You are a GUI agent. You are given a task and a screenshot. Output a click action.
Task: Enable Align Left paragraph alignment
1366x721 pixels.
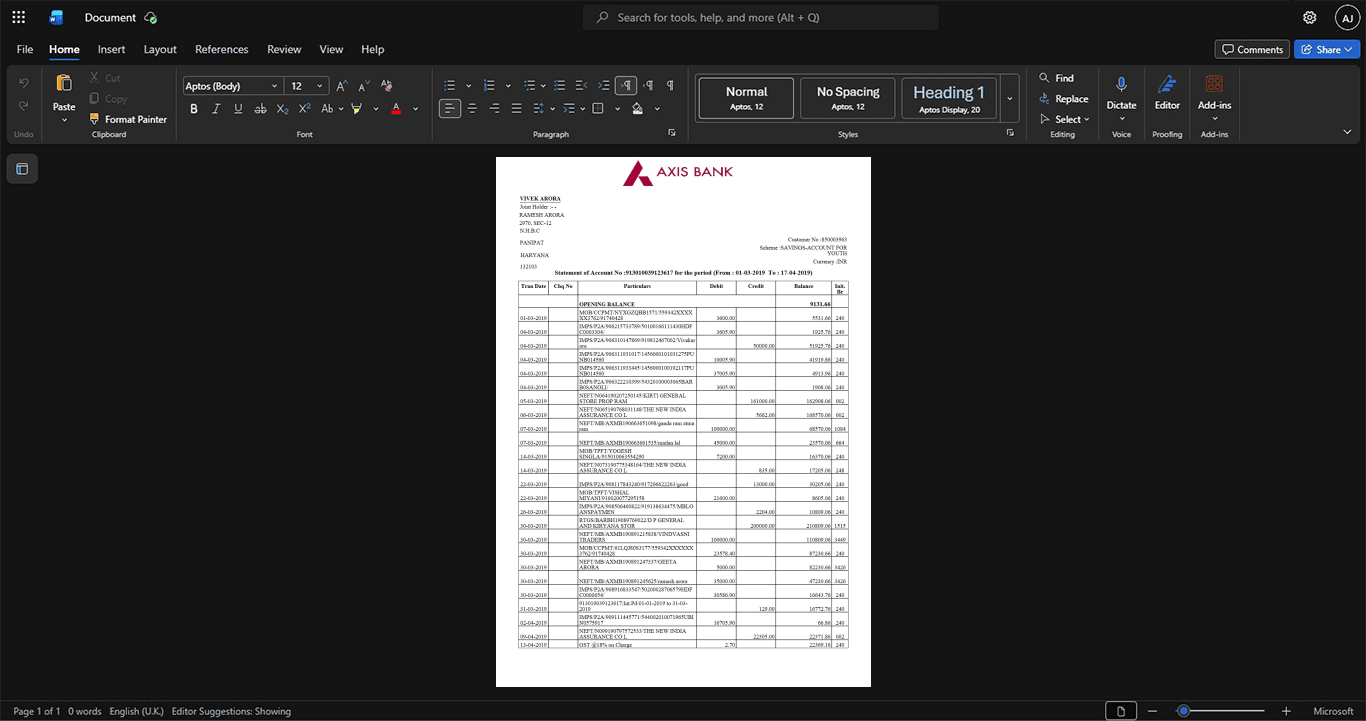click(450, 108)
